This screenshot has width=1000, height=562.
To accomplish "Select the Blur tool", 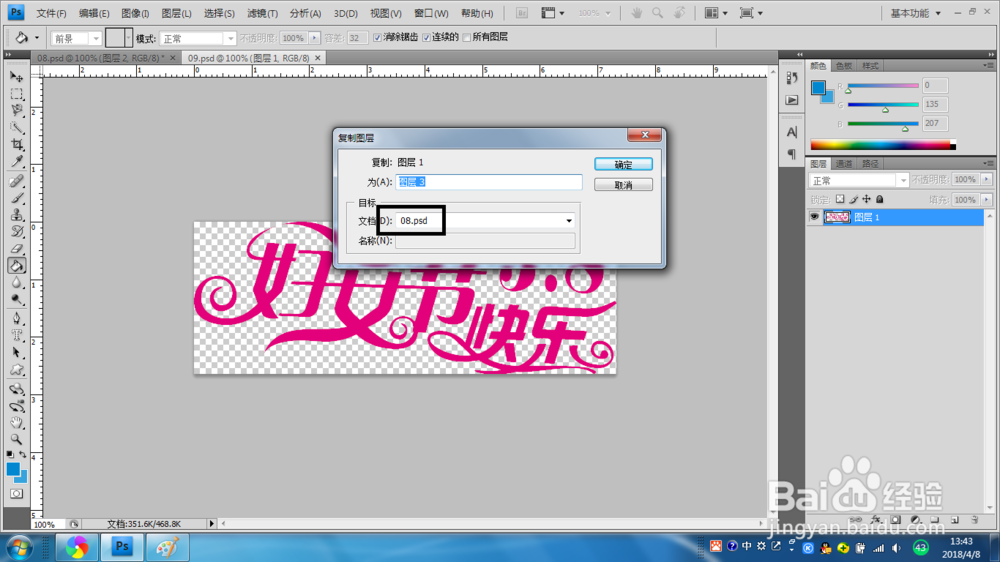I will point(17,283).
